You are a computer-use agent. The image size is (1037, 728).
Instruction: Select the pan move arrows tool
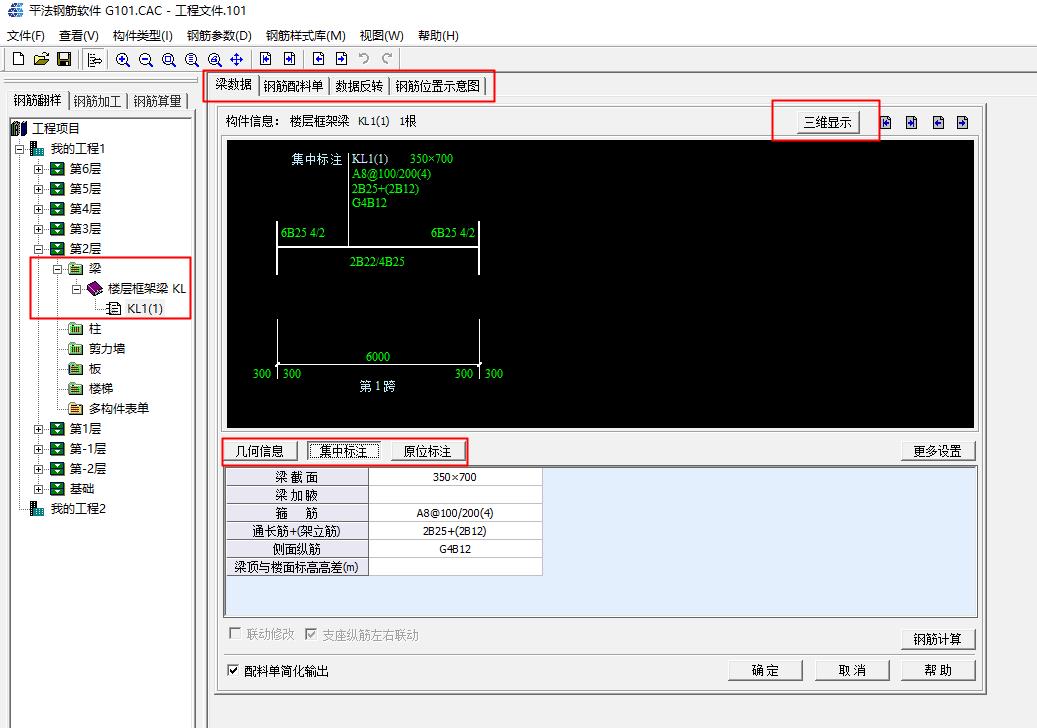(x=237, y=60)
